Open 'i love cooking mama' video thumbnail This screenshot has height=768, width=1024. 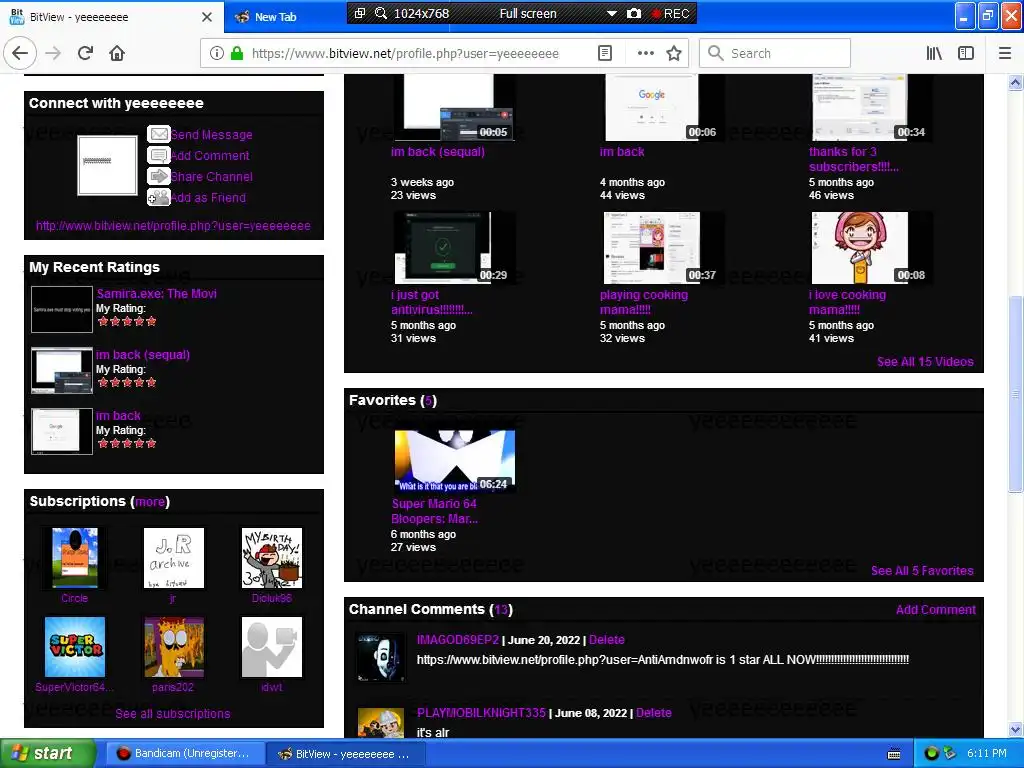[872, 248]
